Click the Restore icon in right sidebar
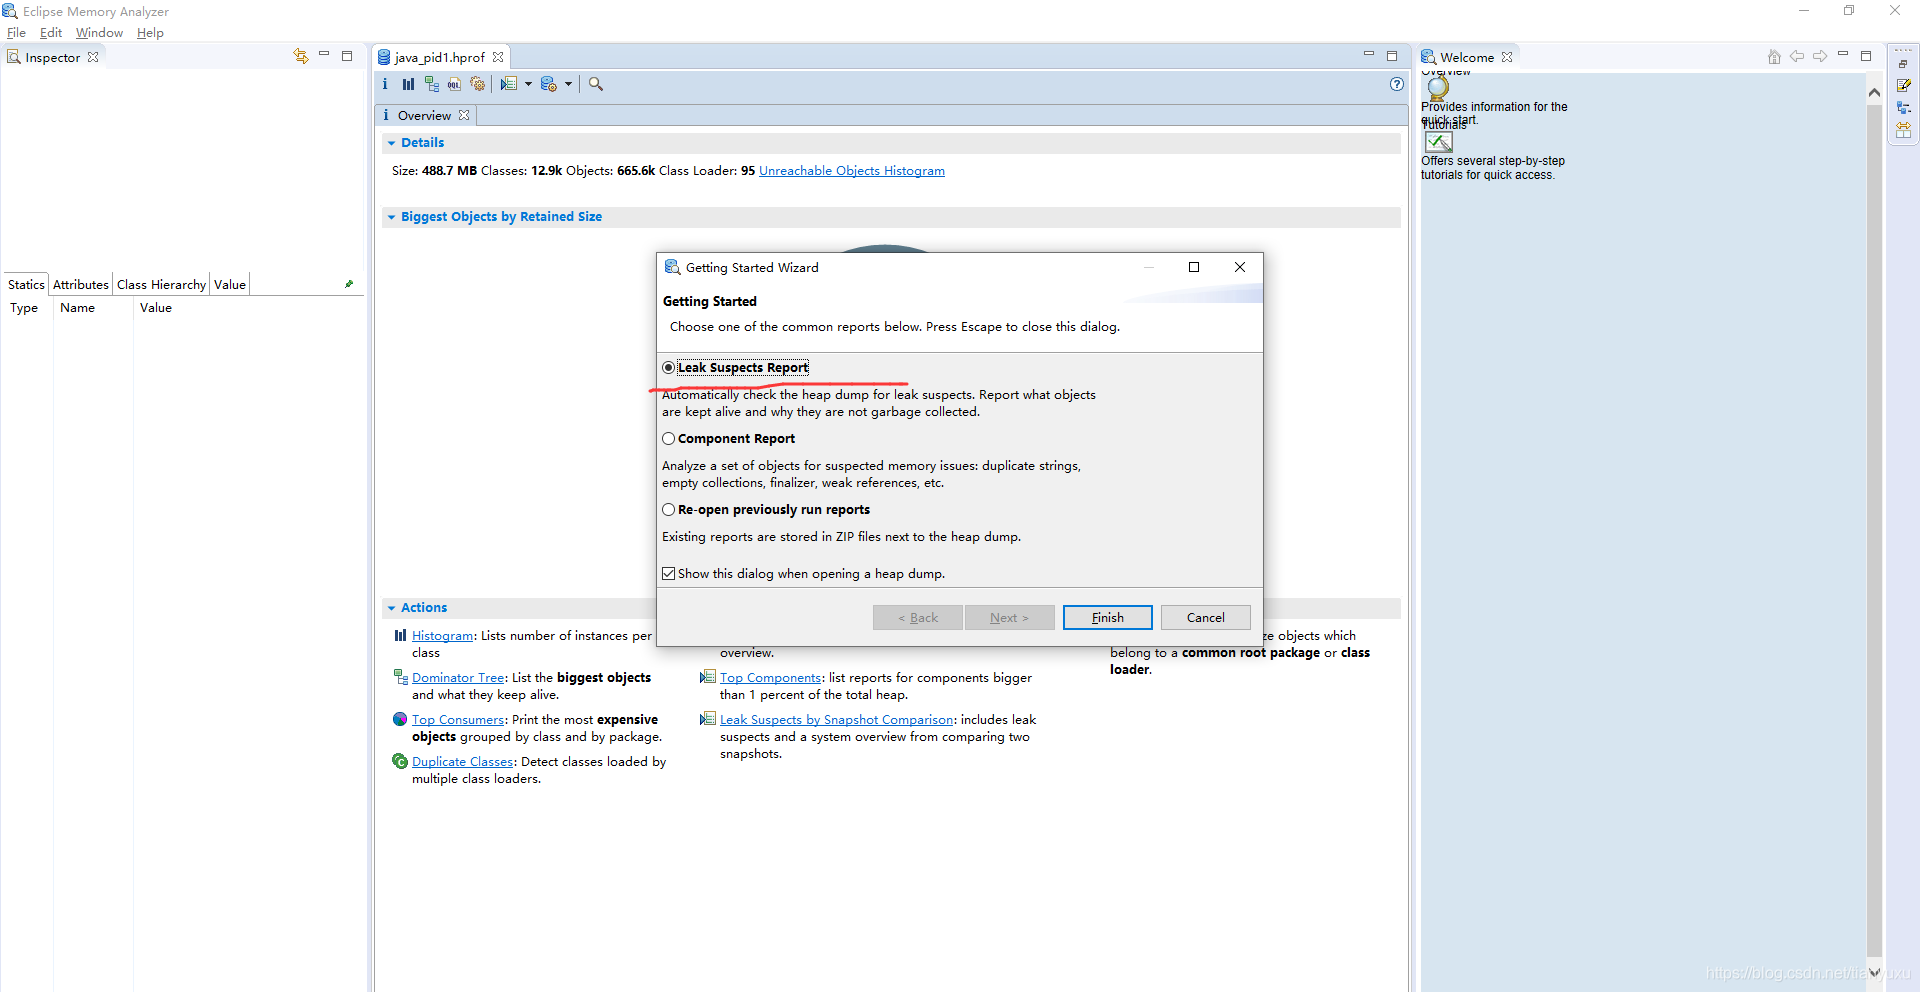The width and height of the screenshot is (1920, 992). (1903, 64)
